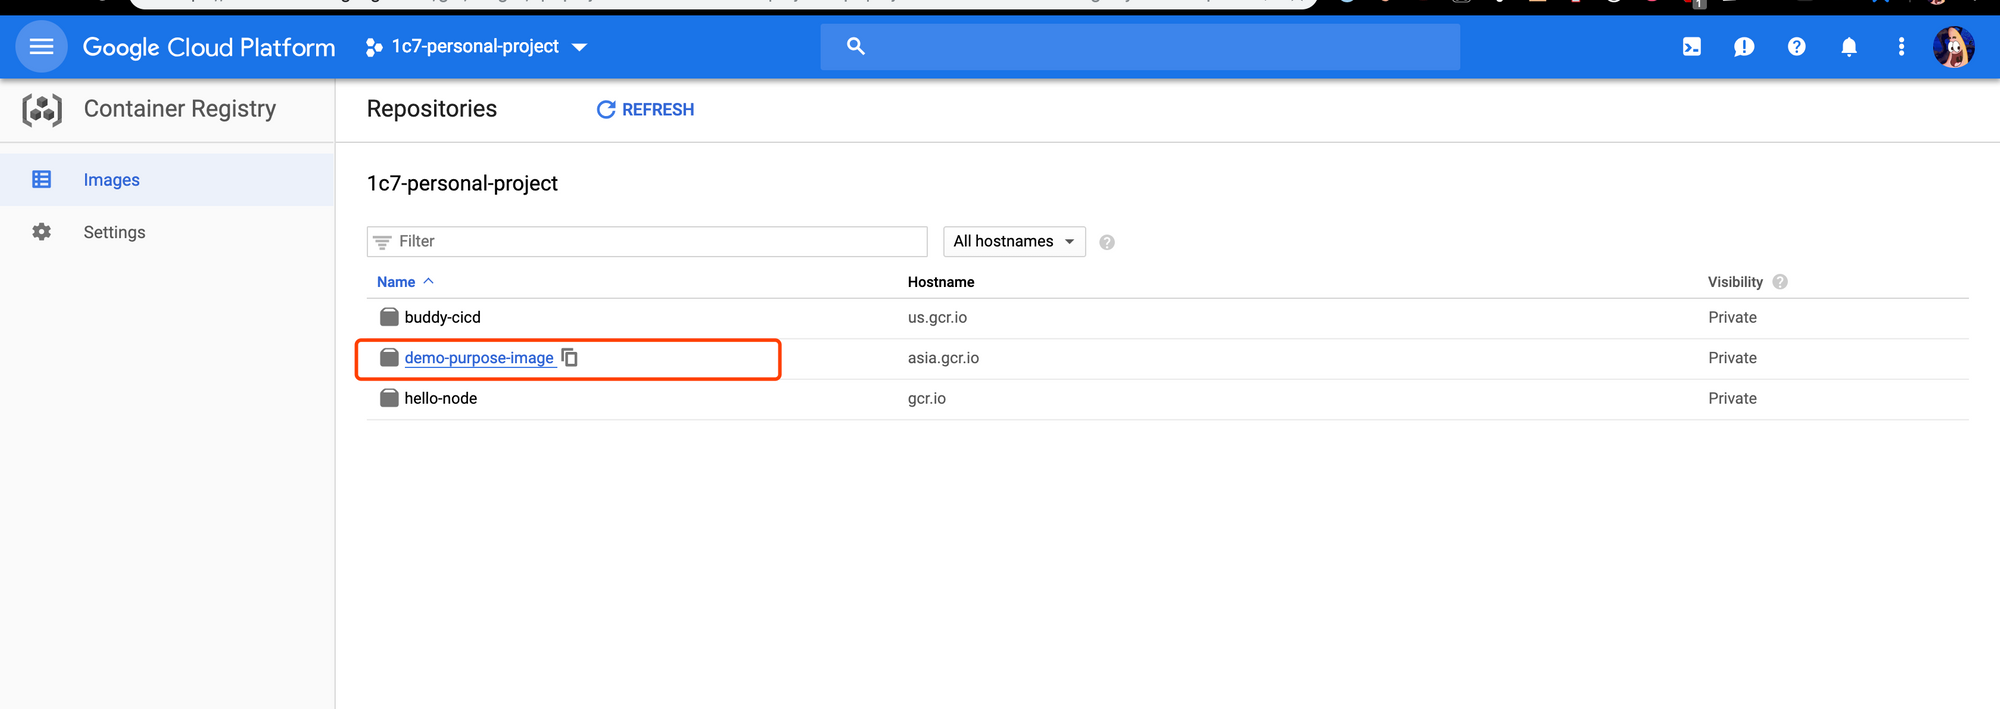2000x709 pixels.
Task: Open the hamburger navigation menu
Action: pyautogui.click(x=41, y=46)
